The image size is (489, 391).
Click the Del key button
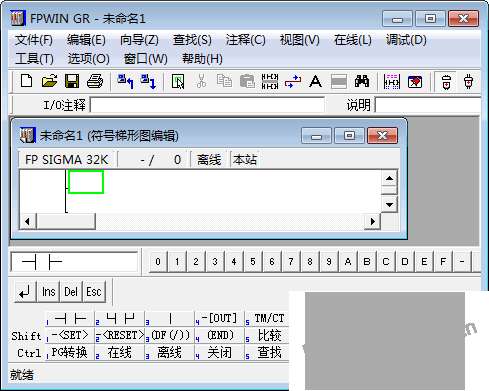pos(71,292)
